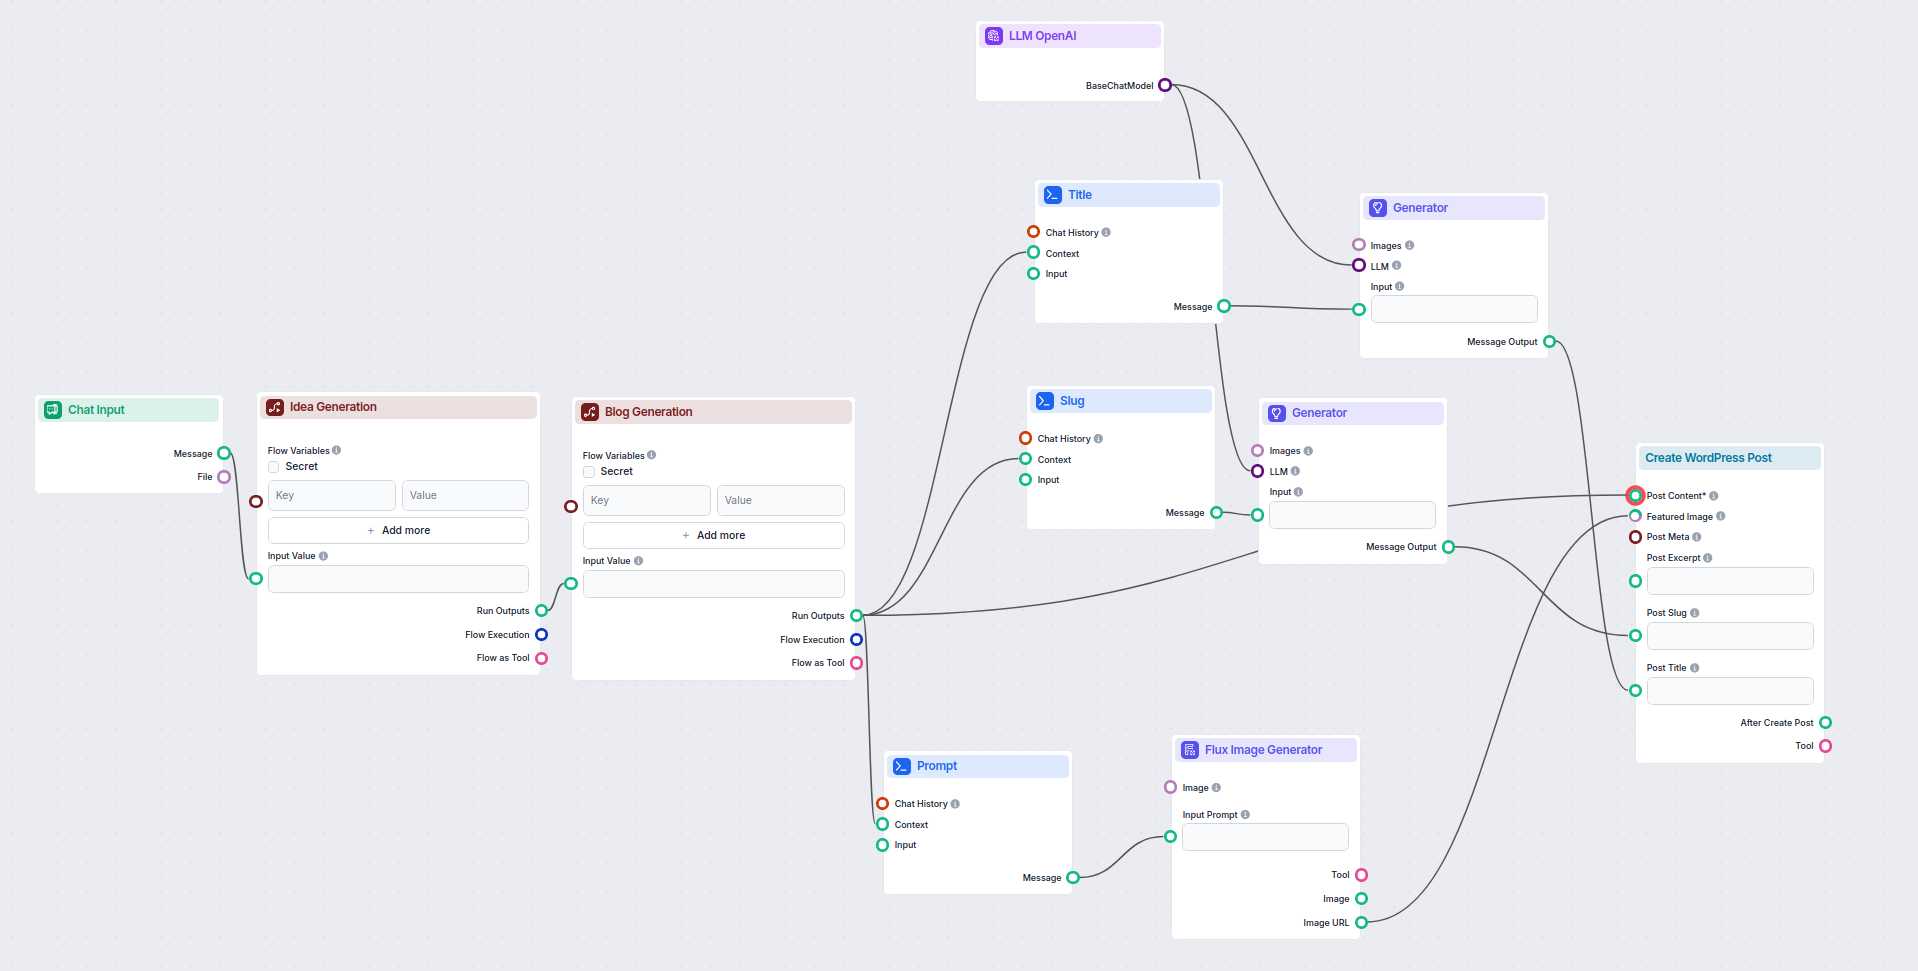Screen dimensions: 1918x971
Task: Enable Secret checkbox in Blog Generation
Action: (x=589, y=472)
